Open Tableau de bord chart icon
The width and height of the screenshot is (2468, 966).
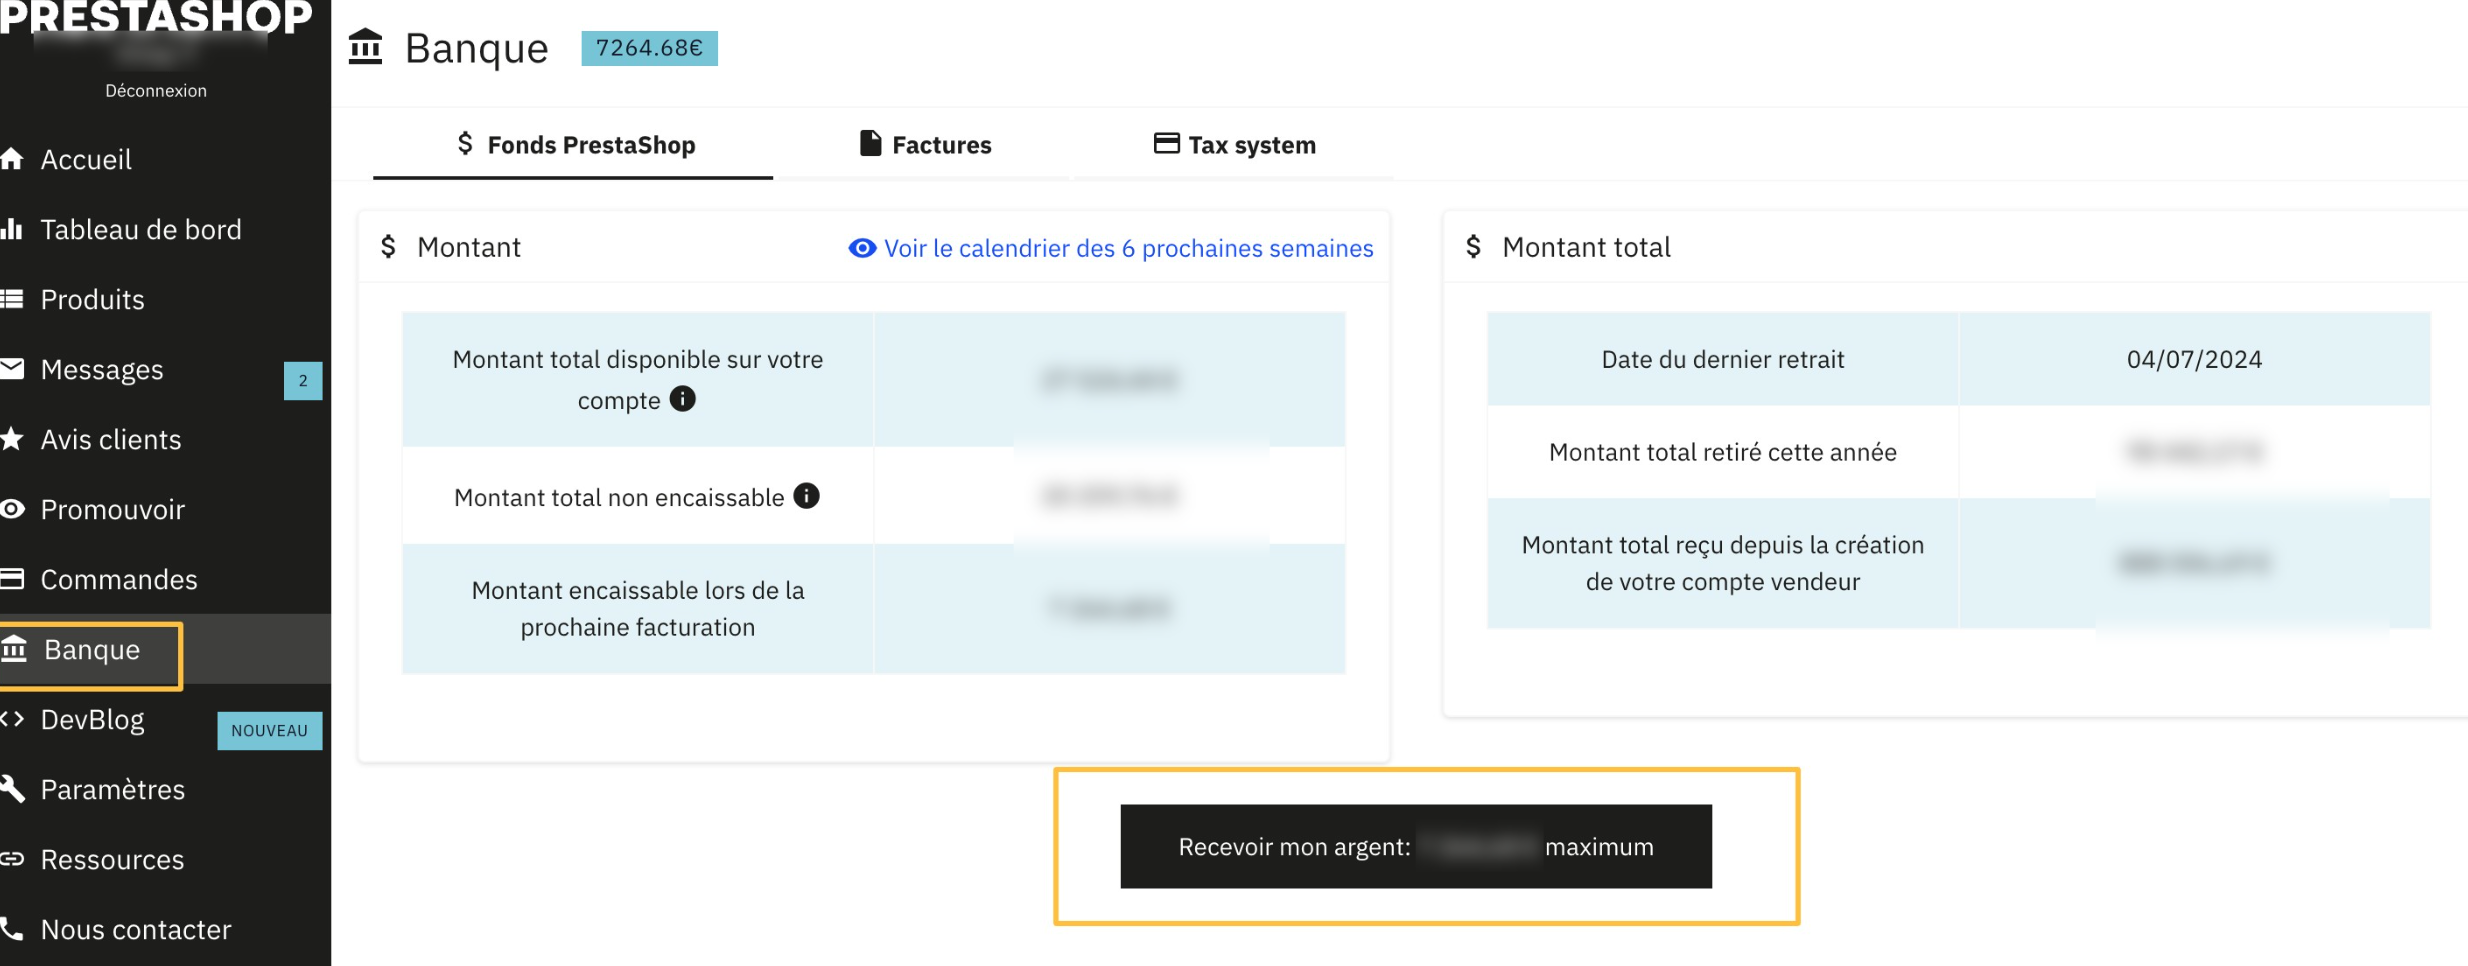click(x=11, y=229)
